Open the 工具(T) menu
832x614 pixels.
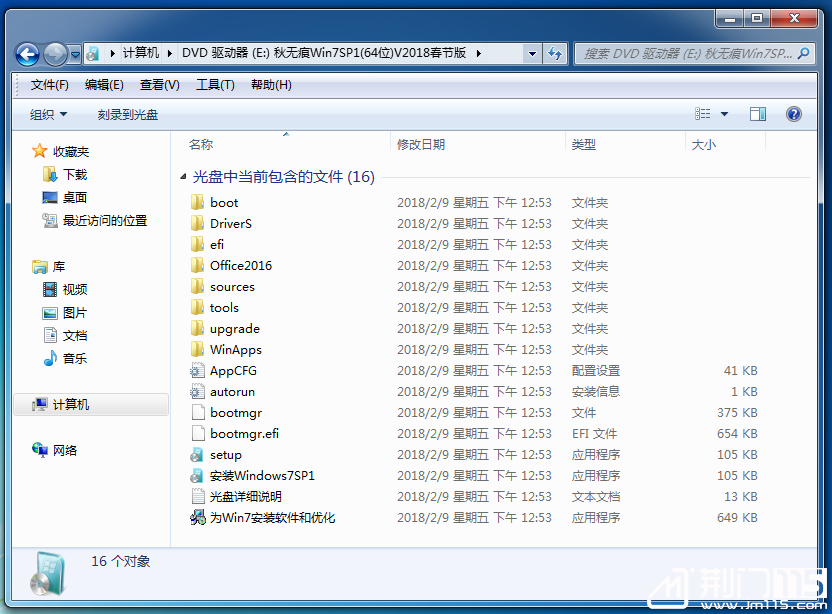pos(215,85)
